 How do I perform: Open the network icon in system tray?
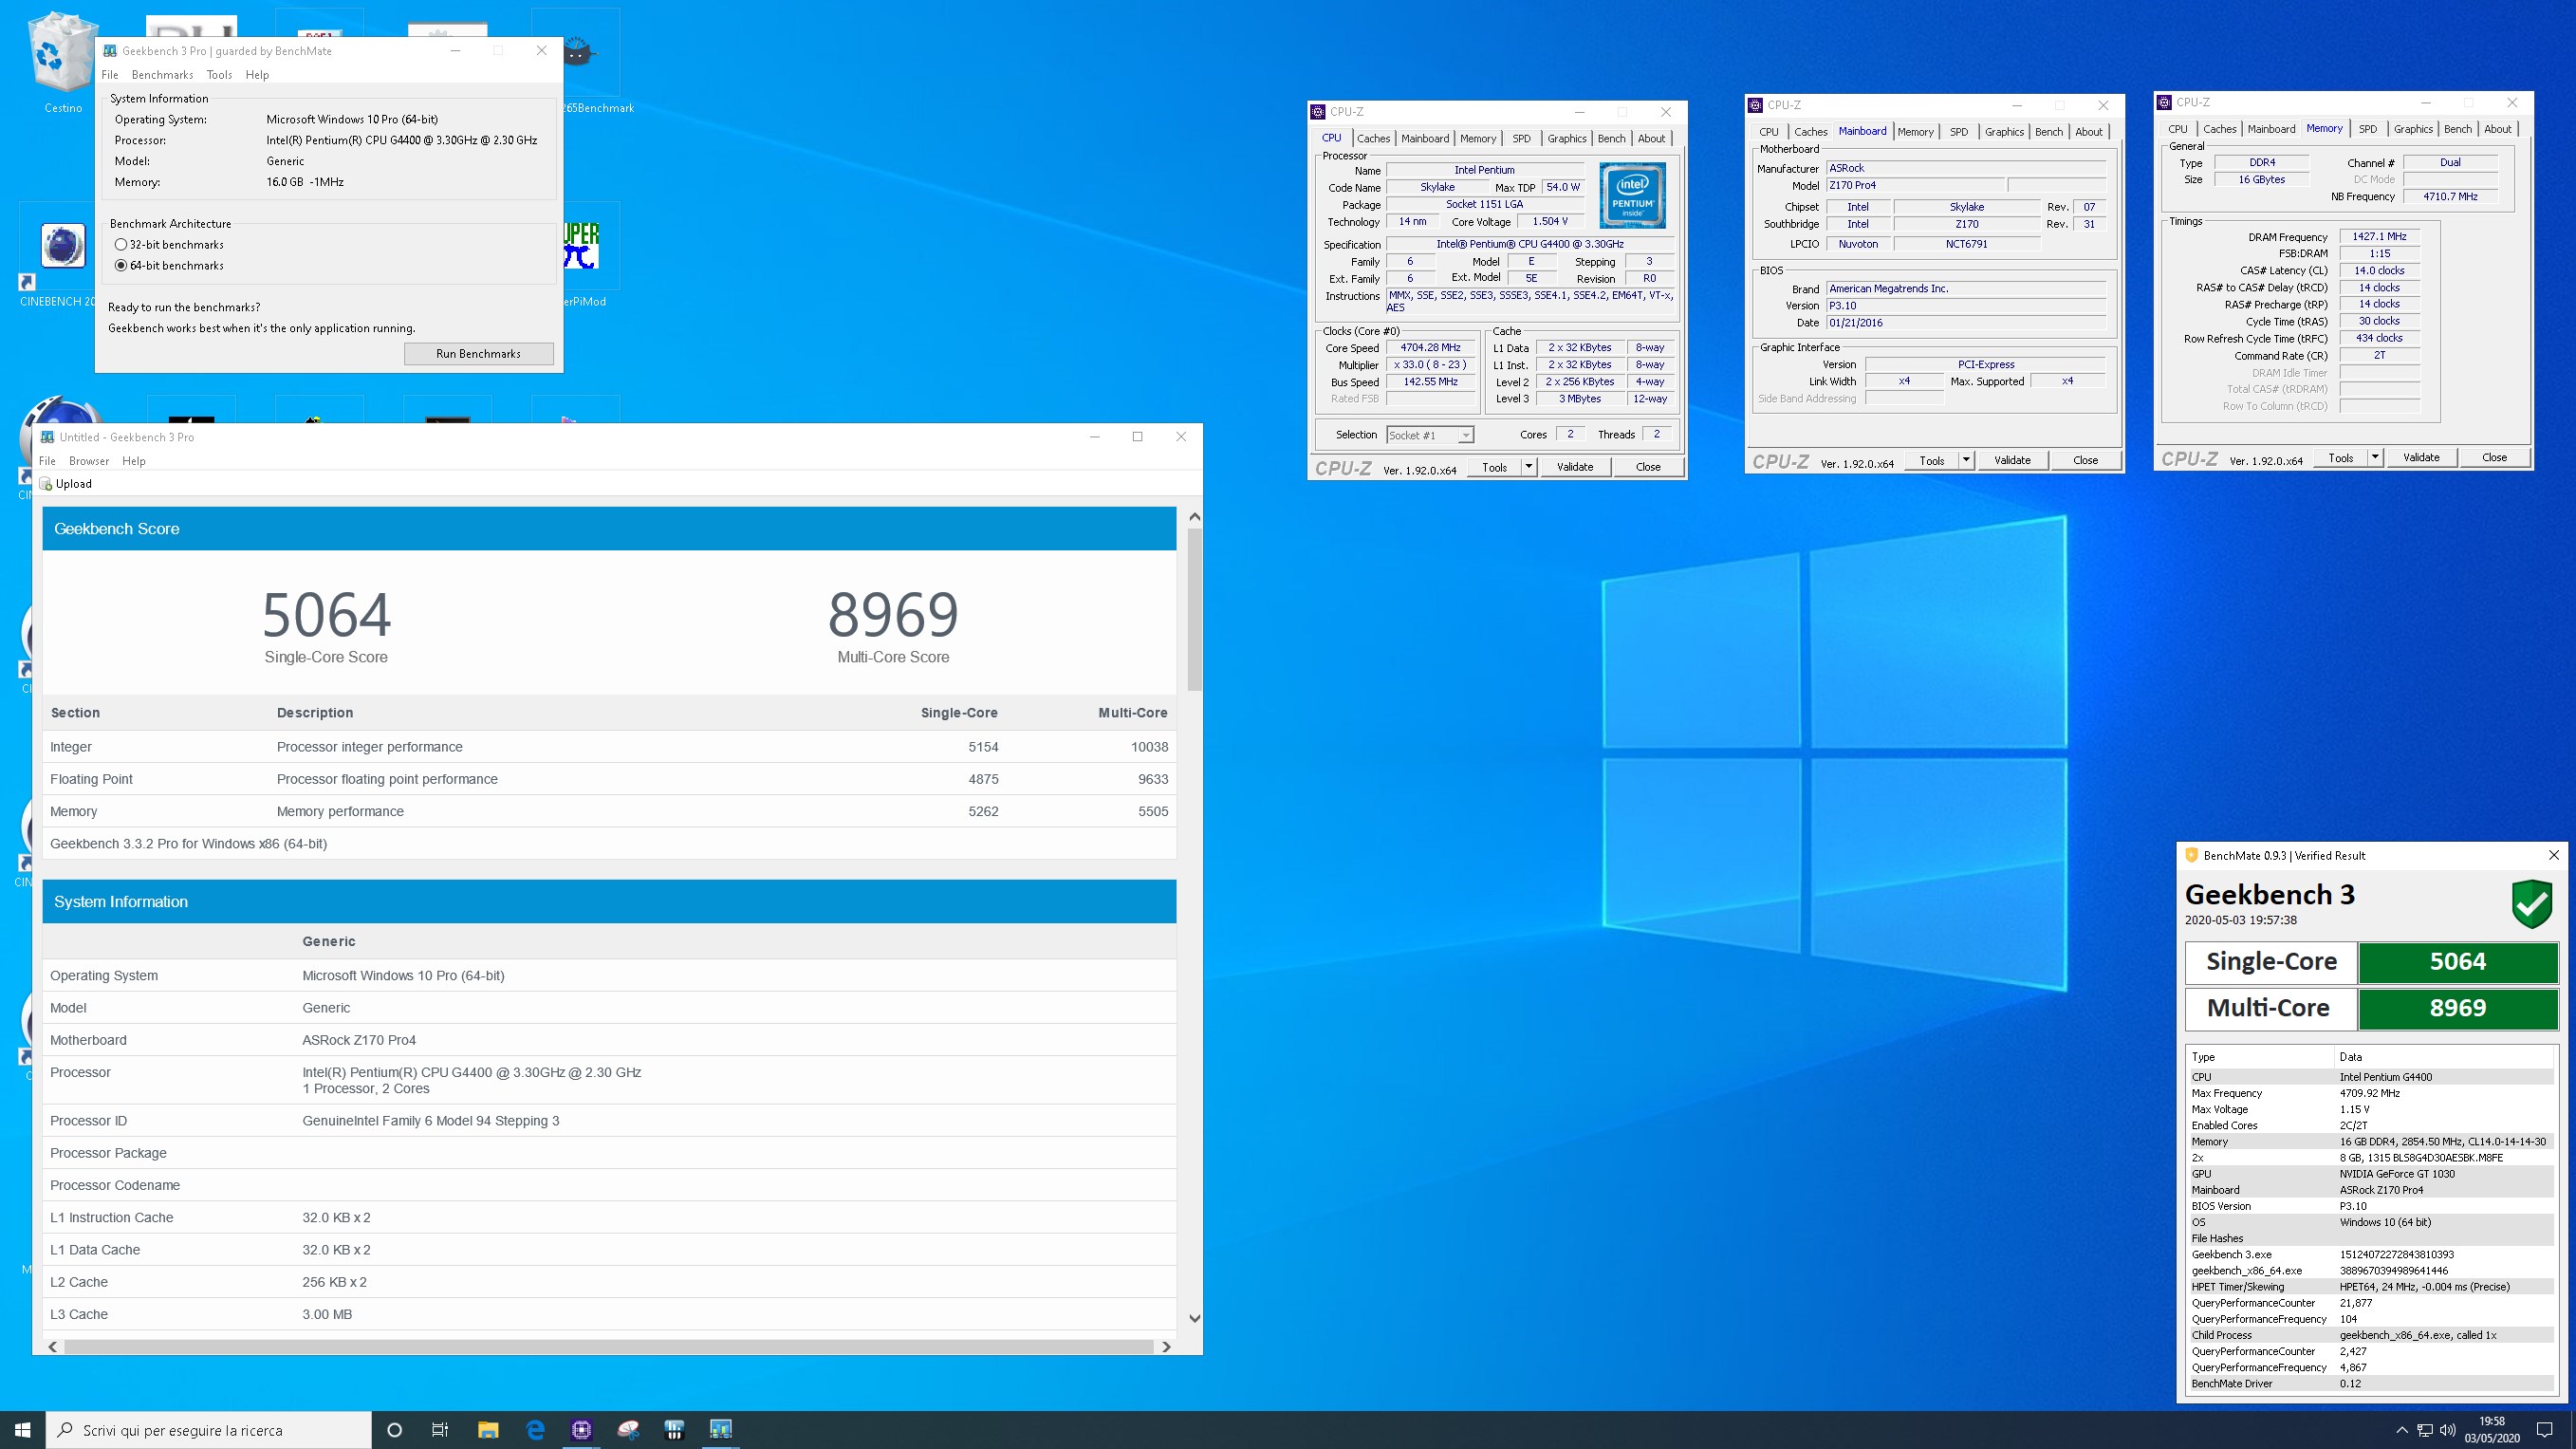coord(2425,1430)
